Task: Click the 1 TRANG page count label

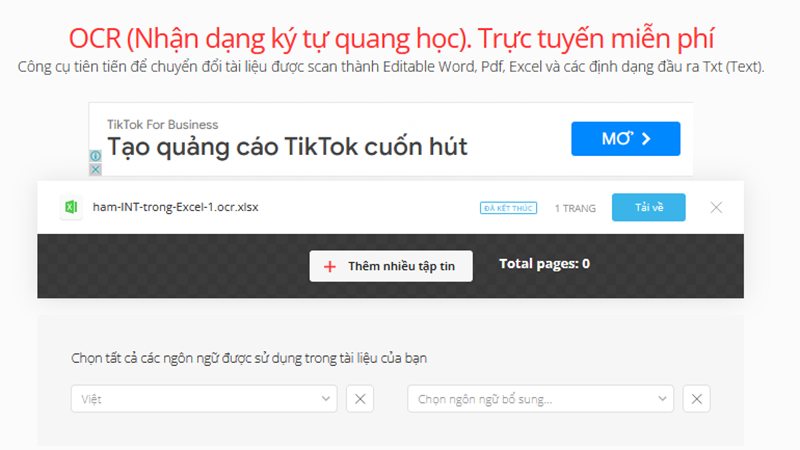Action: pyautogui.click(x=575, y=208)
